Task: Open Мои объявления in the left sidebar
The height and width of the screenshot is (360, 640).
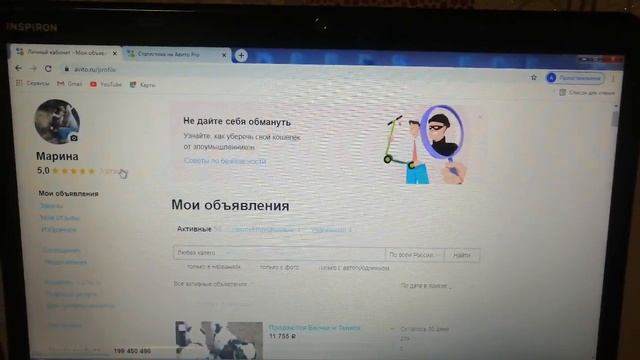Action: [x=68, y=193]
